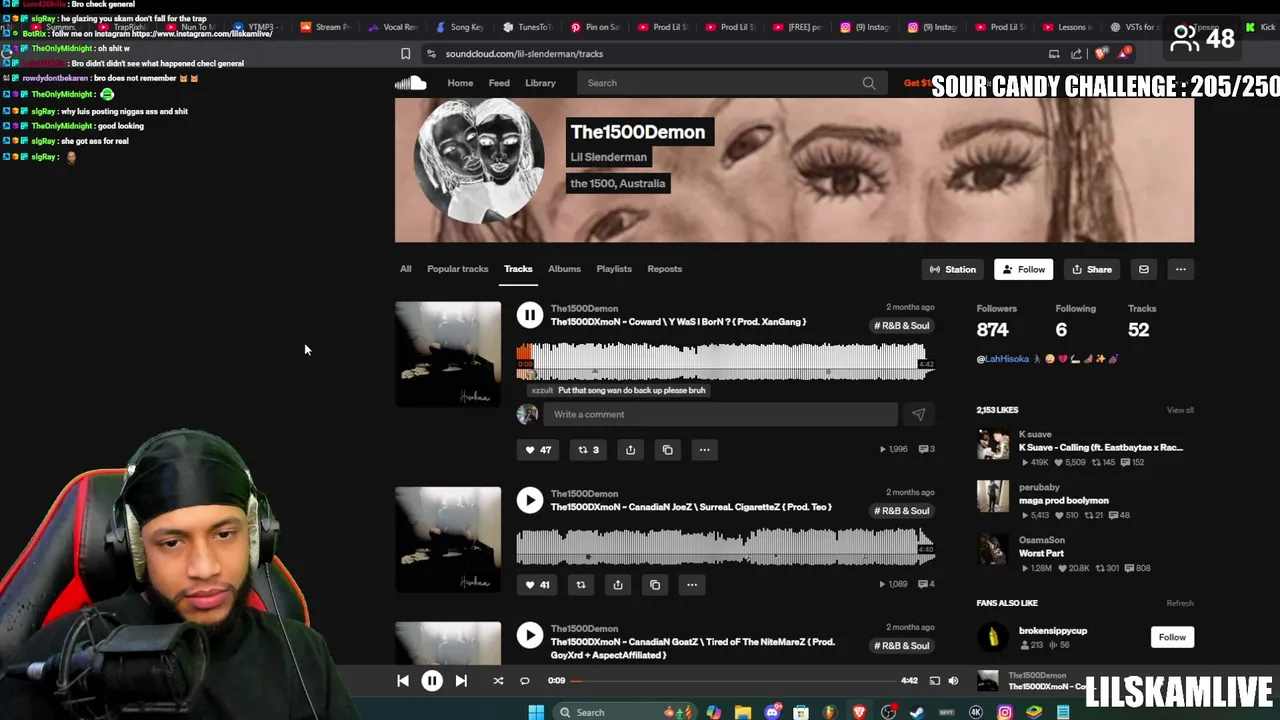The width and height of the screenshot is (1280, 720).
Task: Click the cast icon in bottom player
Action: pyautogui.click(x=934, y=681)
